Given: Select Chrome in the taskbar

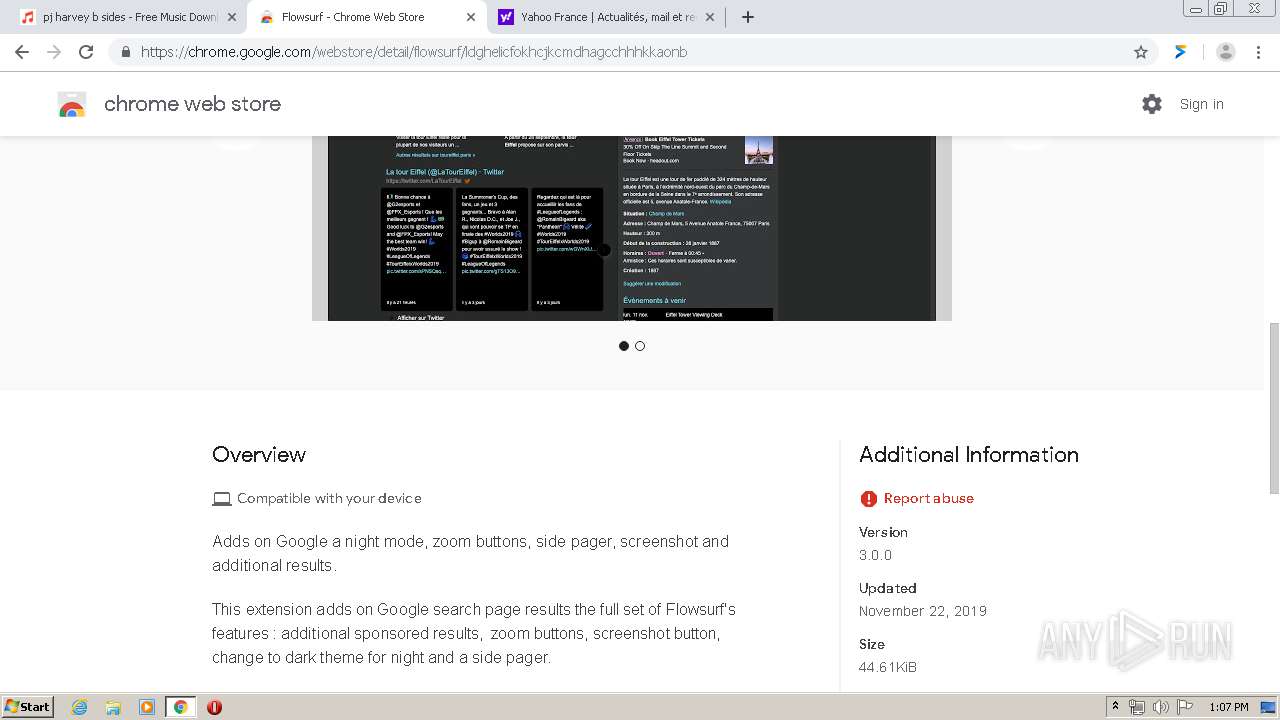Looking at the screenshot, I should [x=181, y=707].
